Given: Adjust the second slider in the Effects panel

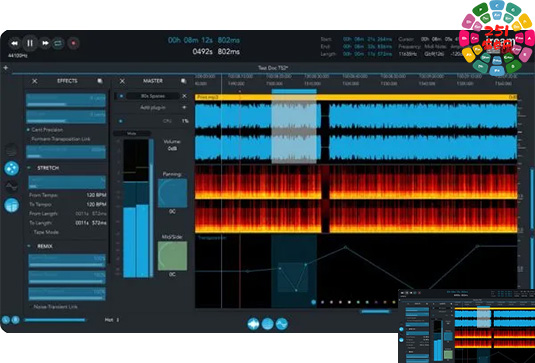Looking at the screenshot, I should point(66,117).
